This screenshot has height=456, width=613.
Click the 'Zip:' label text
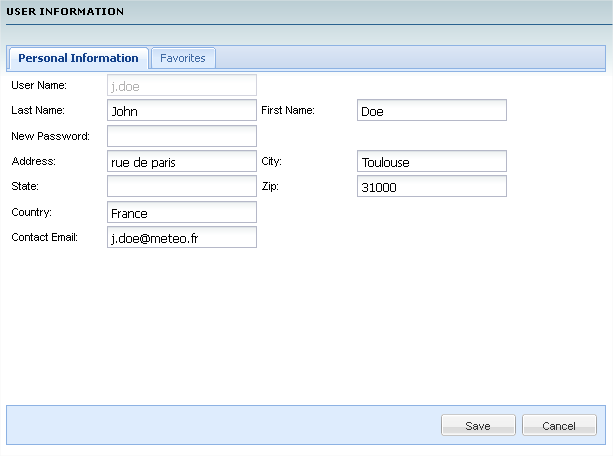pos(270,187)
